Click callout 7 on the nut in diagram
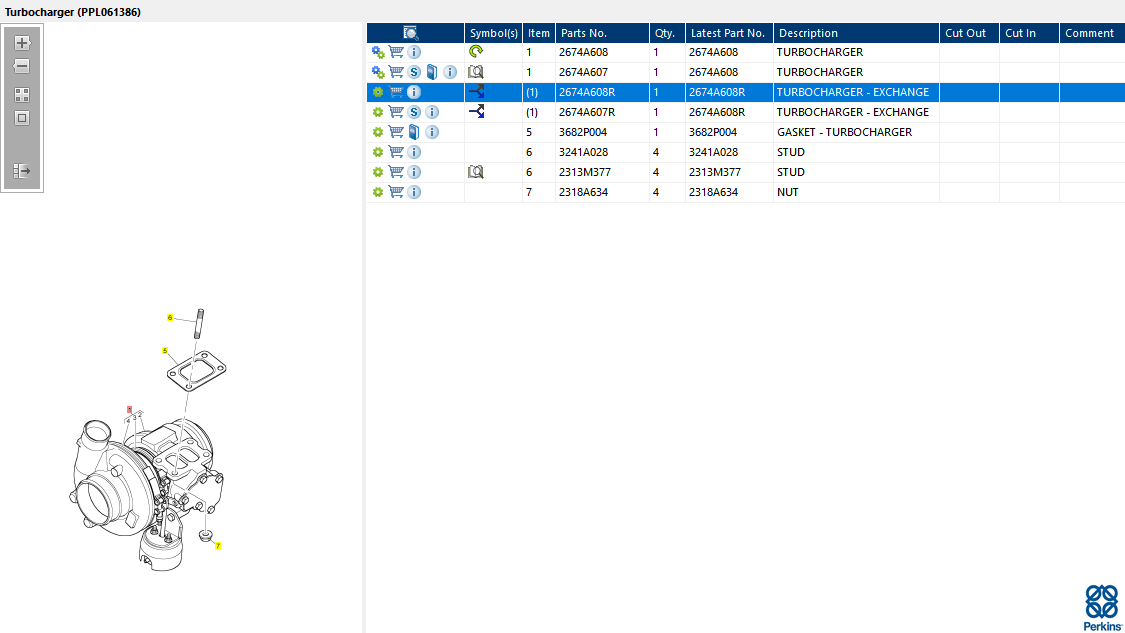 tap(218, 546)
